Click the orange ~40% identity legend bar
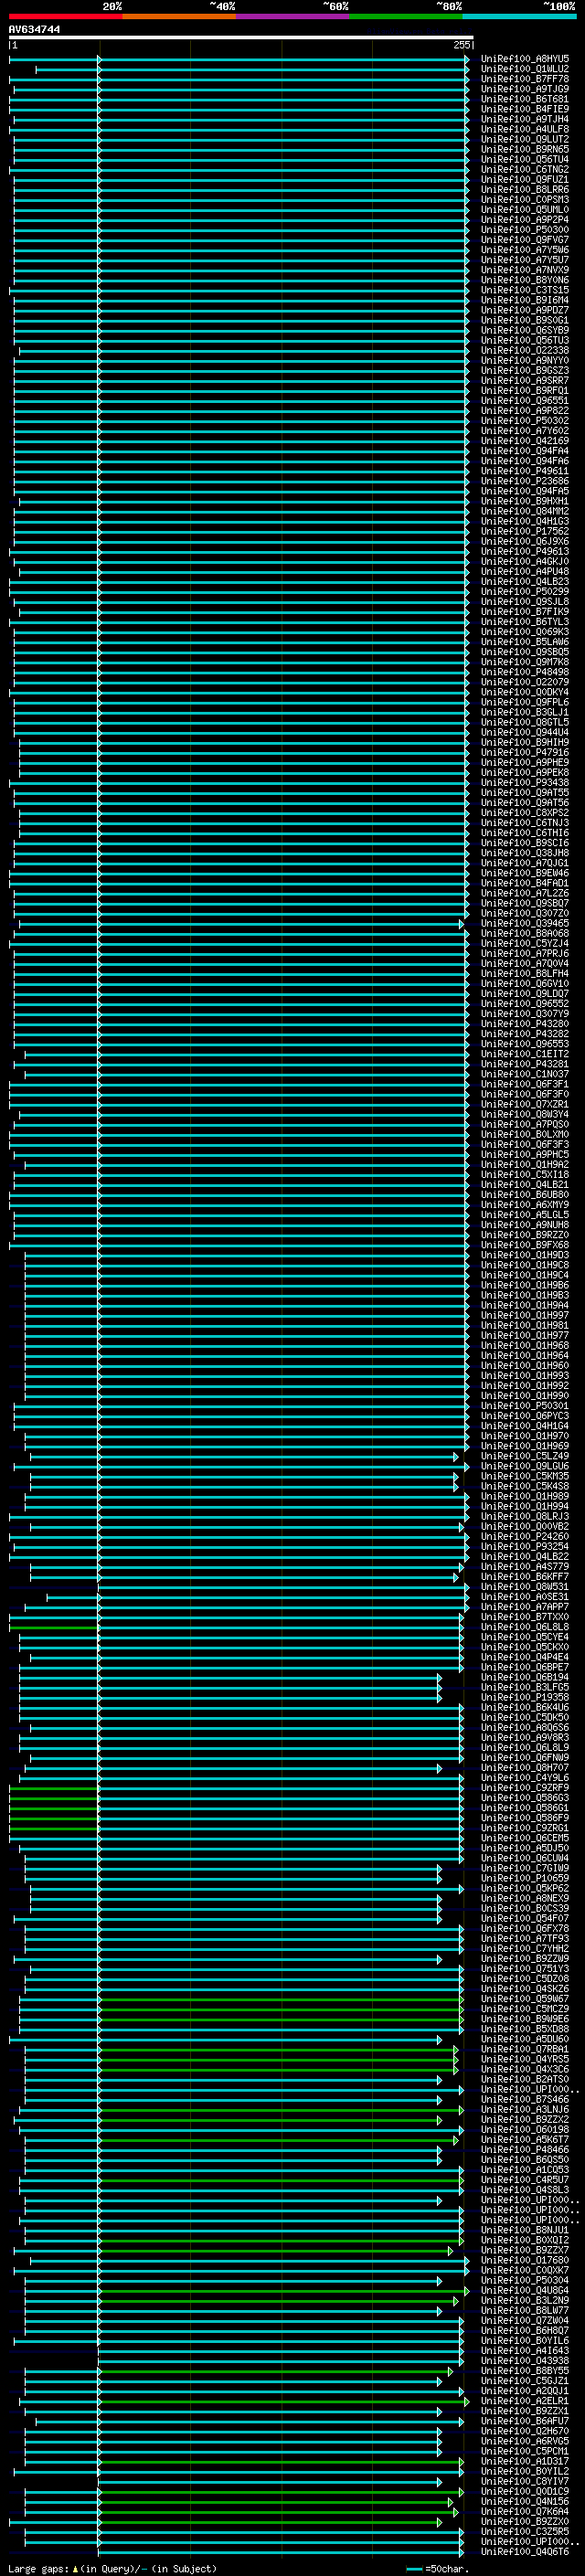Viewport: 585px width, 2576px height. click(179, 16)
